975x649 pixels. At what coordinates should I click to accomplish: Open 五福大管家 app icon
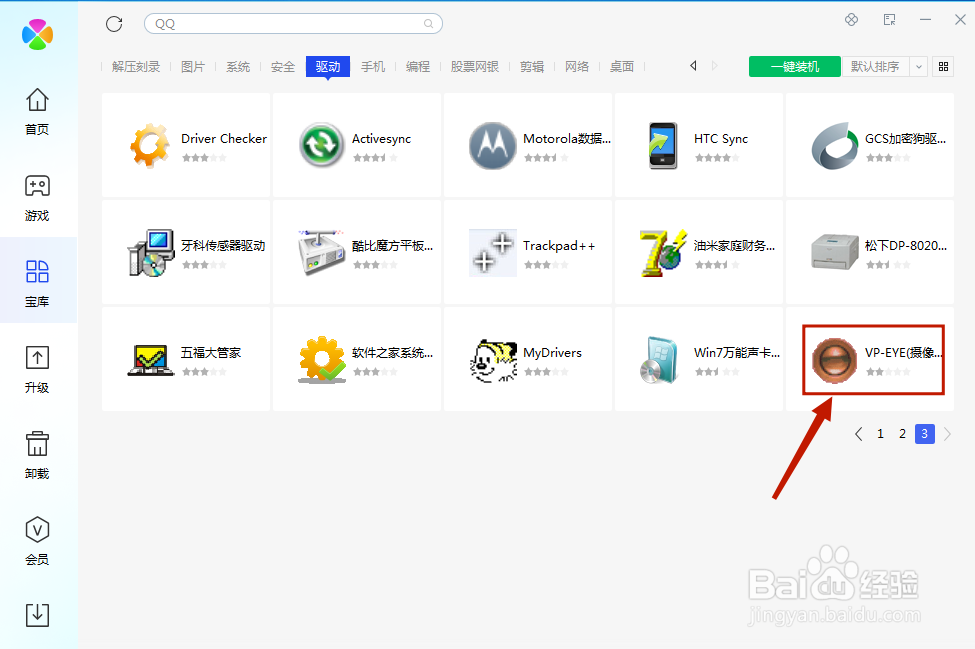150,360
